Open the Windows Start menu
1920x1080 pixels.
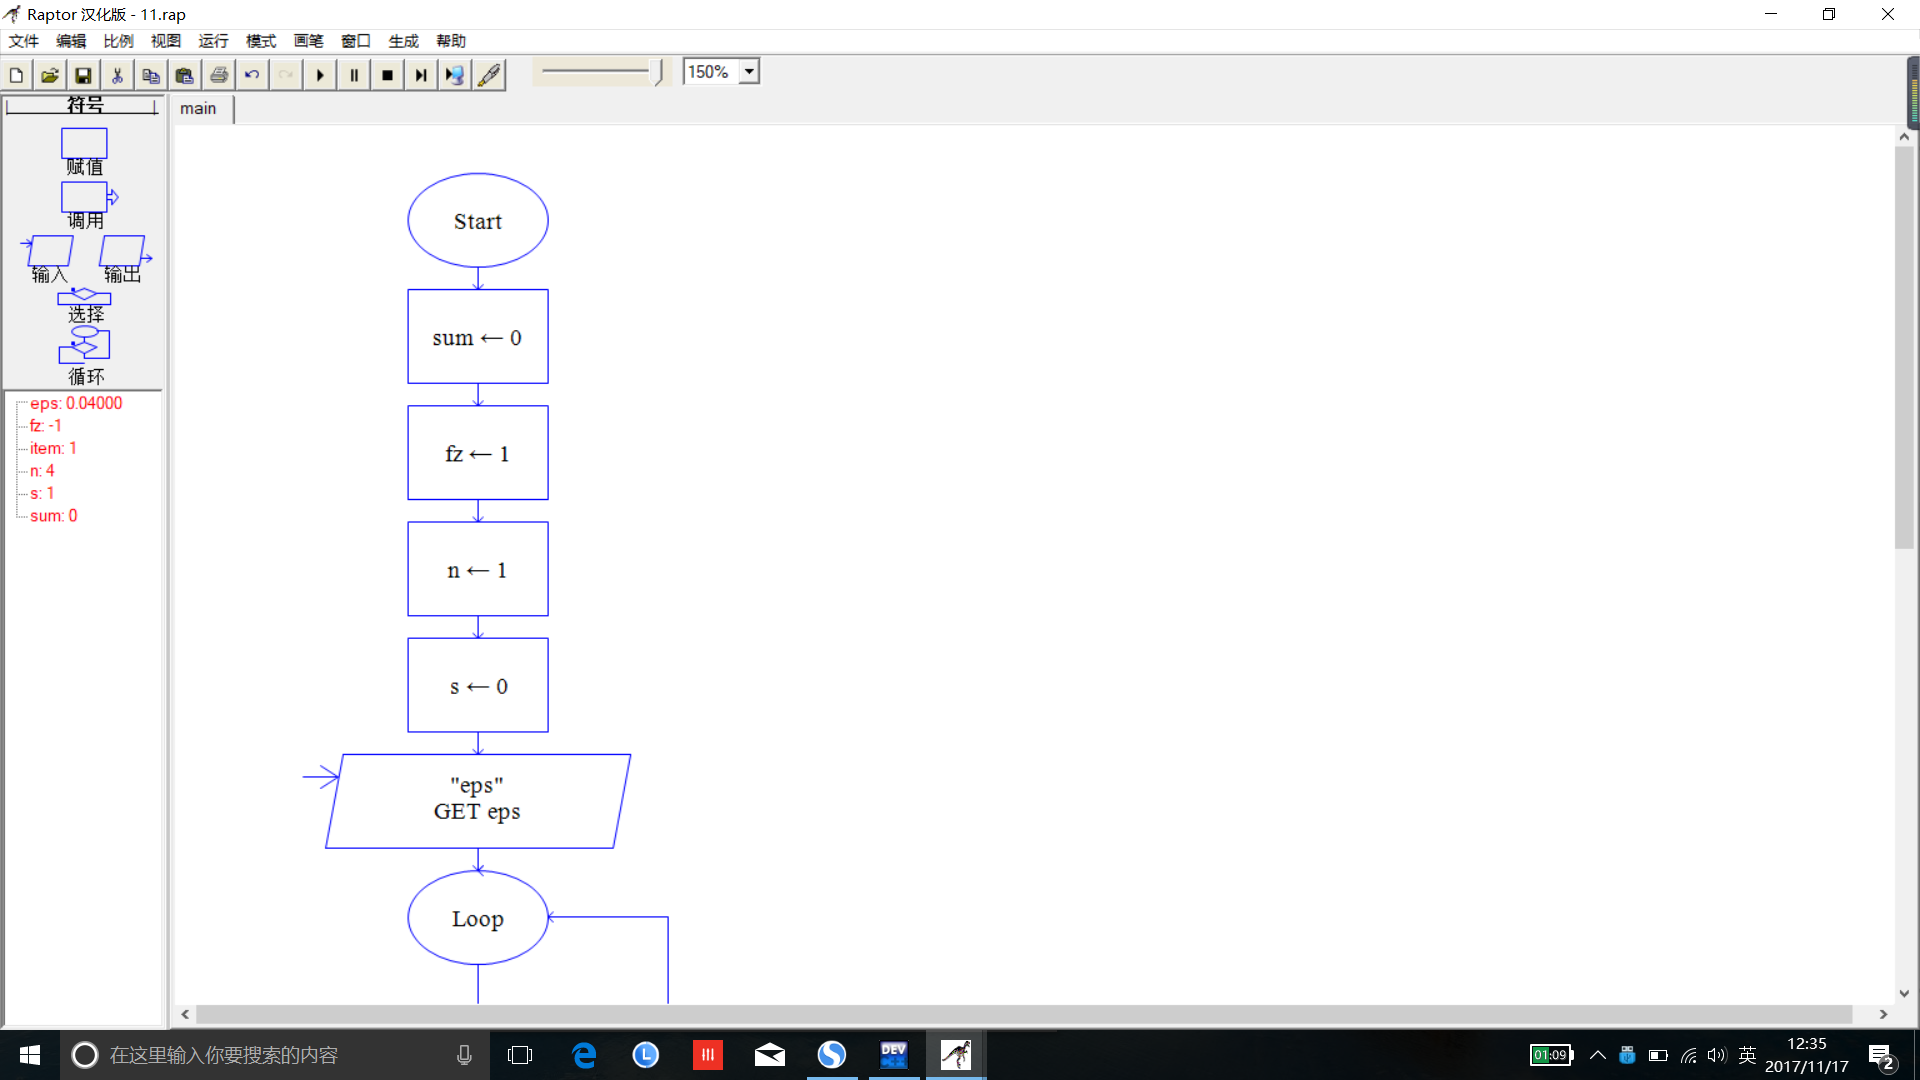(30, 1055)
